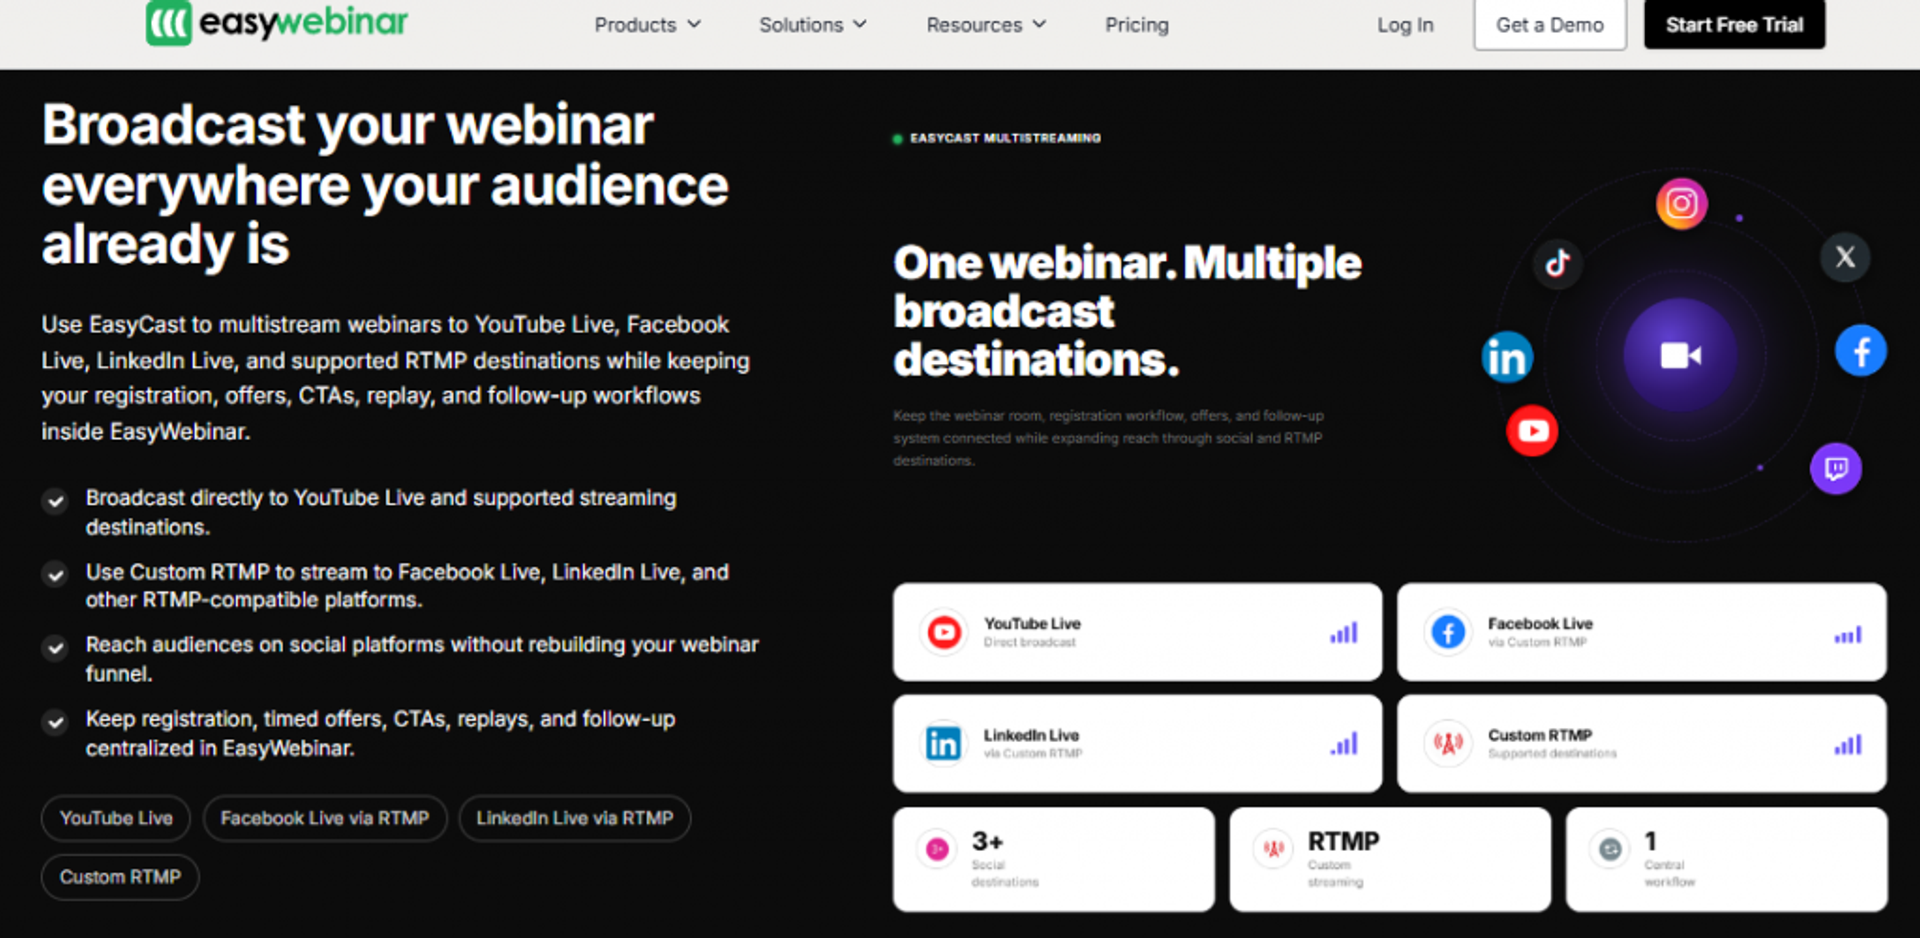
Task: Click Facebook icon in Facebook Live card
Action: 1448,632
